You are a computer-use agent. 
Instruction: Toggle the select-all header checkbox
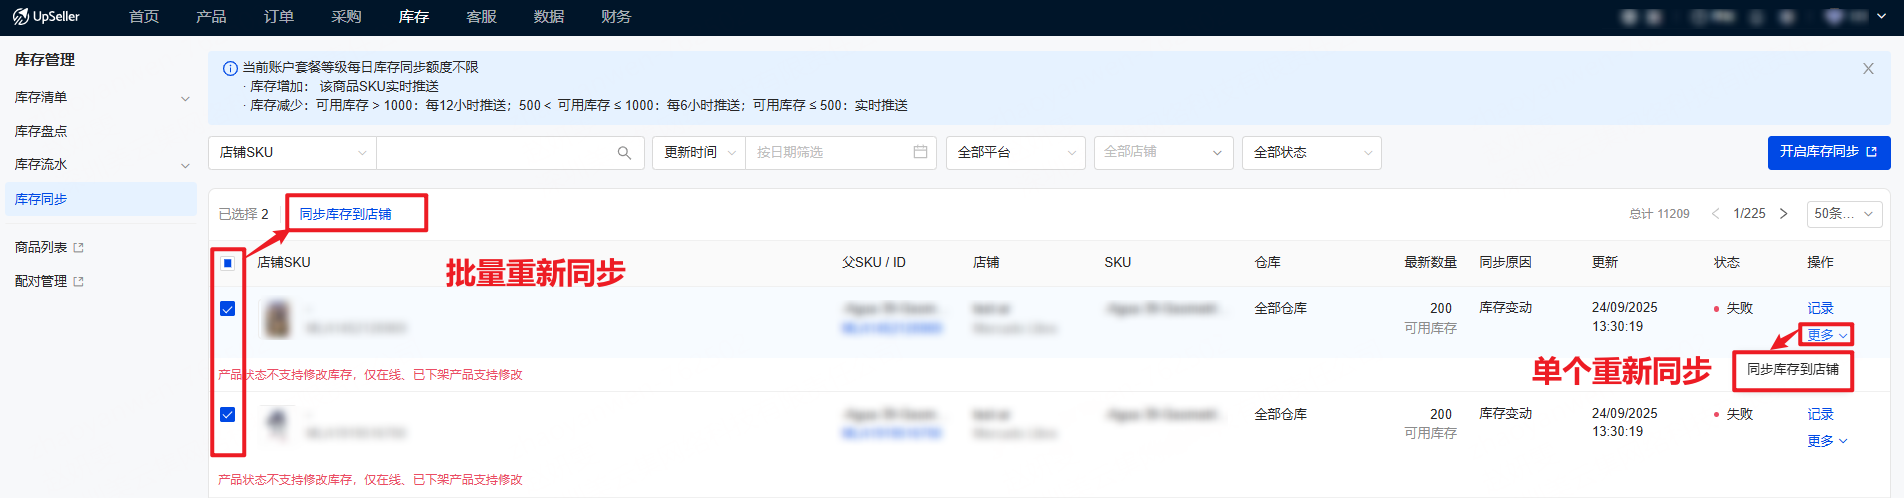click(x=228, y=263)
